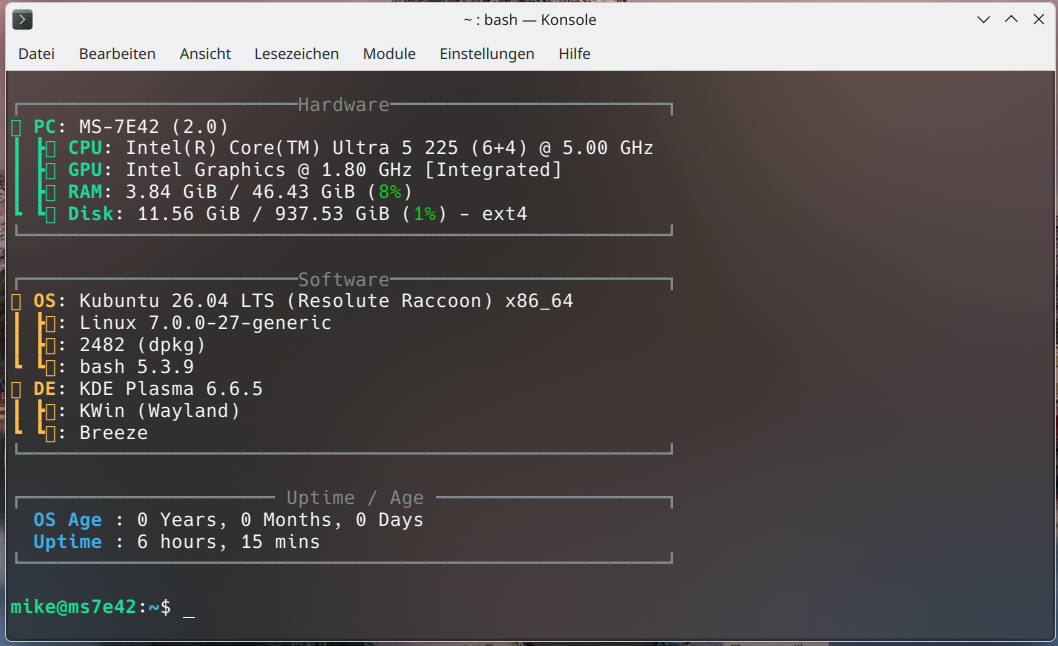Screen dimensions: 1058x646
Task: Open the Einstellungen menu
Action: [x=487, y=54]
